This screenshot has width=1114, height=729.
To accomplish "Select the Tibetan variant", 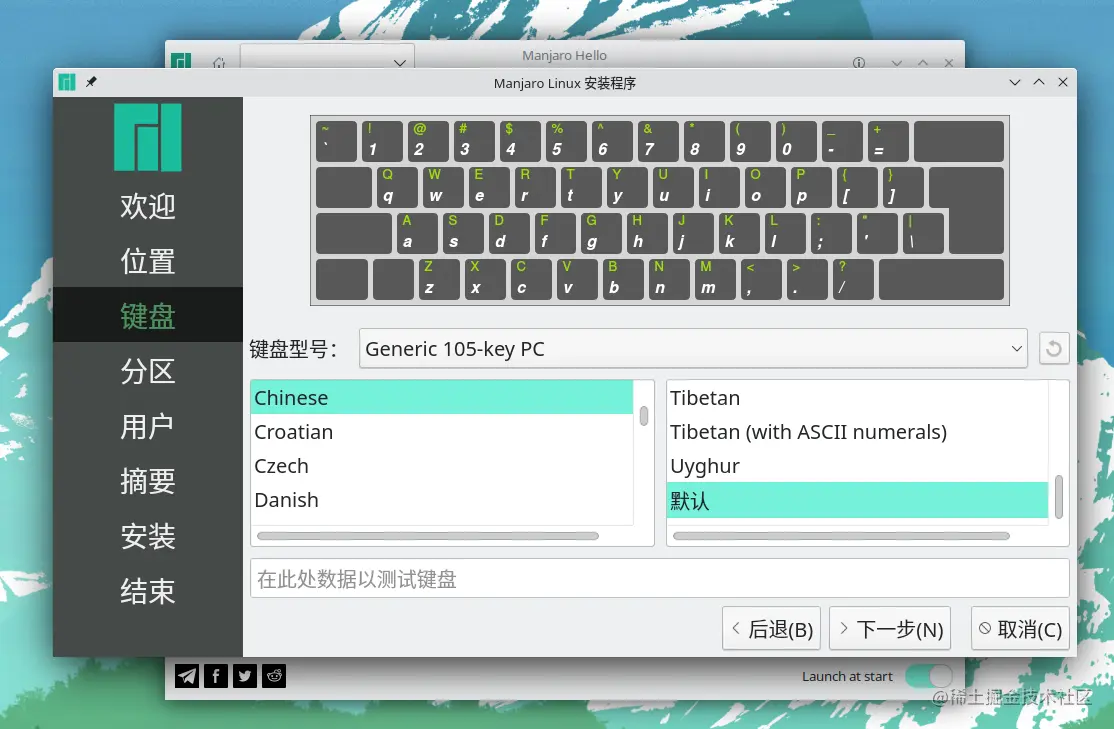I will (858, 397).
